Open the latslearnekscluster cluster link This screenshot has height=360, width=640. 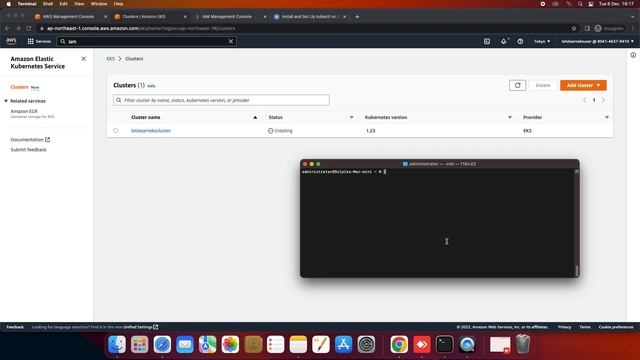pos(151,131)
